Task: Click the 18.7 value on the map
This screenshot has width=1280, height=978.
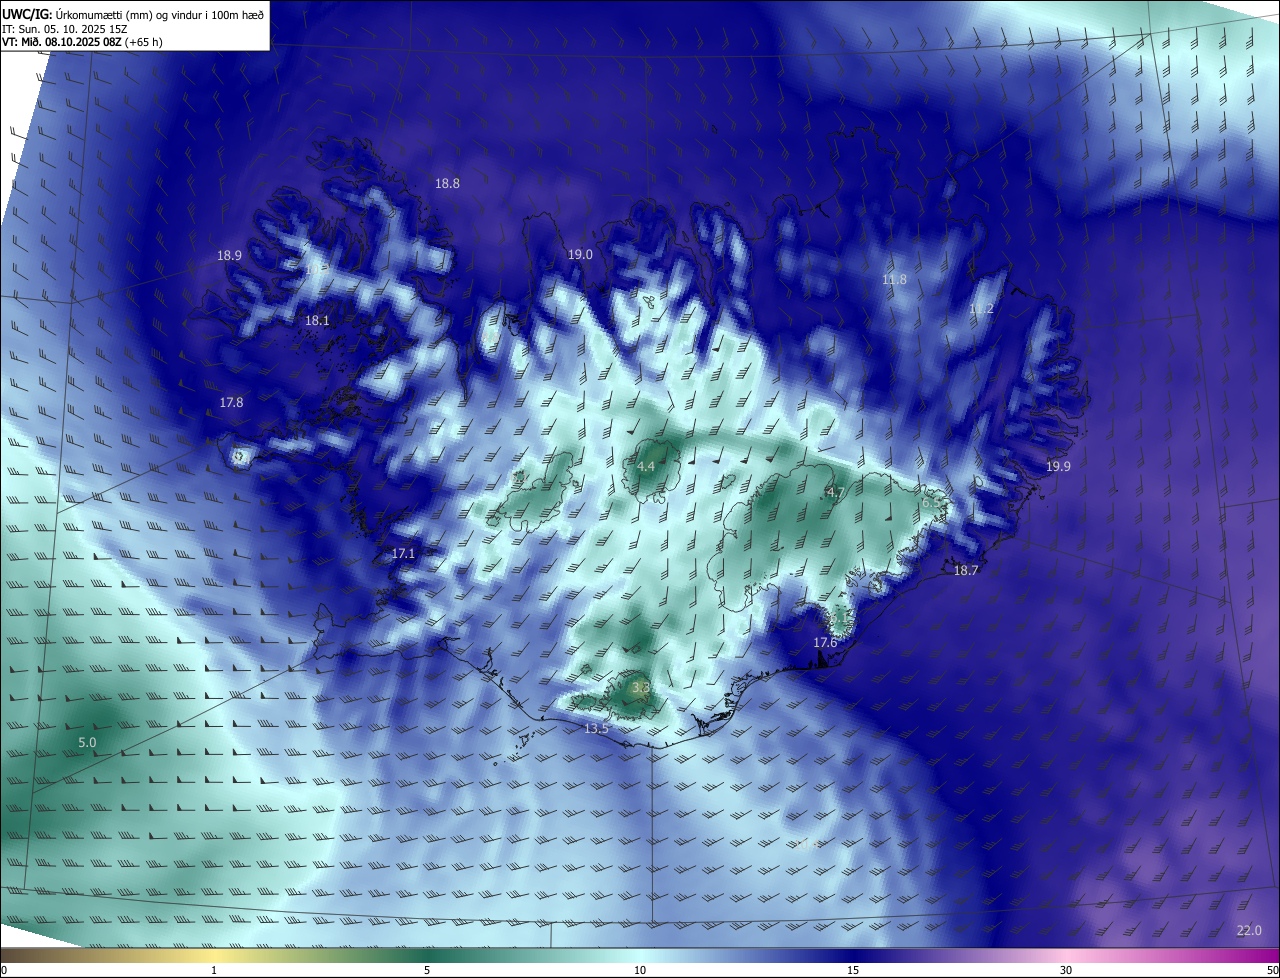Action: pyautogui.click(x=966, y=571)
